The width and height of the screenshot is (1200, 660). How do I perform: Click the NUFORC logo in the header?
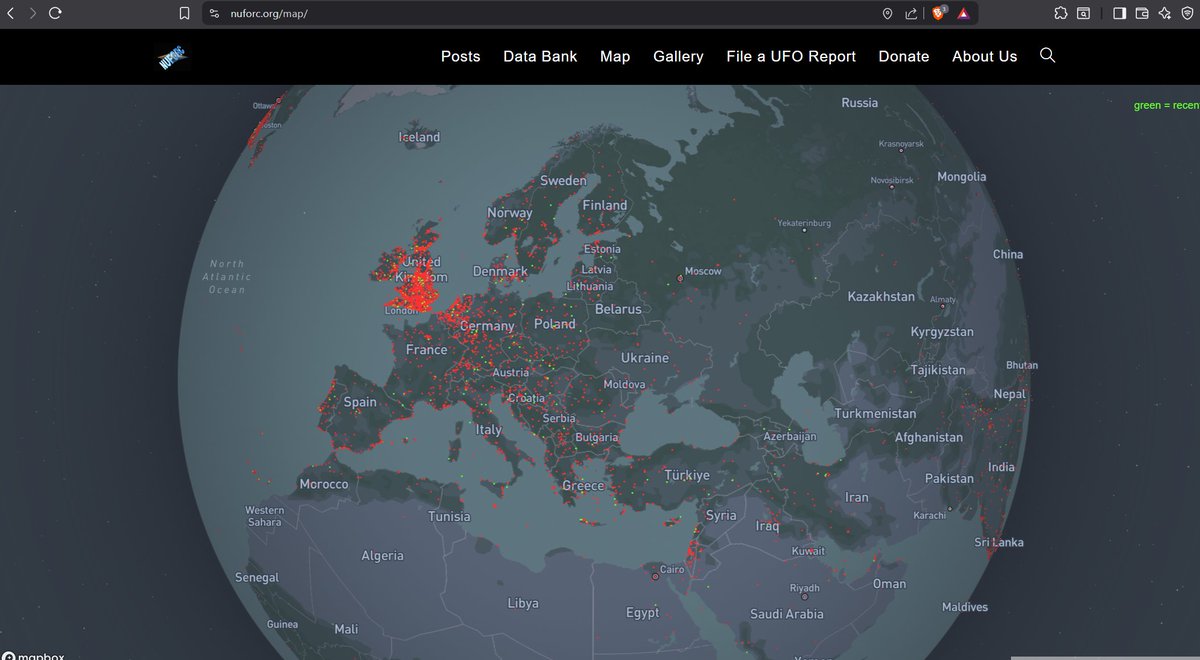(x=173, y=58)
